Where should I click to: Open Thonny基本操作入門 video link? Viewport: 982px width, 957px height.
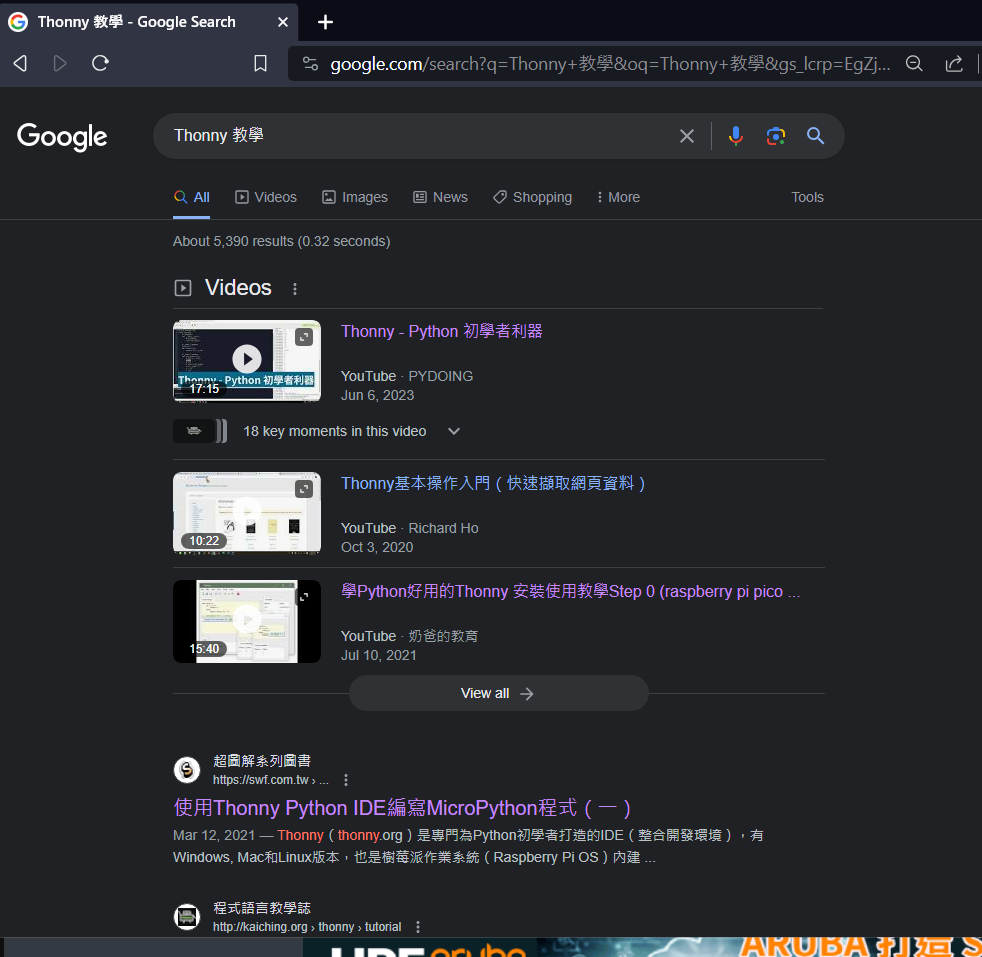494,484
